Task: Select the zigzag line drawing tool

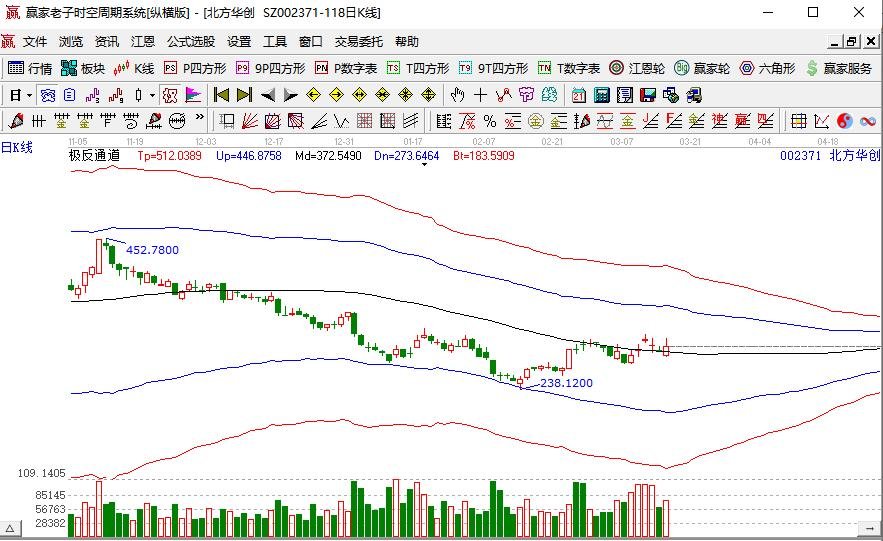Action: click(503, 95)
